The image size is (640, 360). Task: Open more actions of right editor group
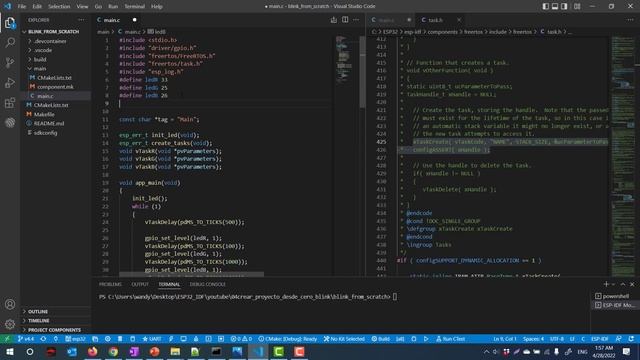pyautogui.click(x=630, y=20)
